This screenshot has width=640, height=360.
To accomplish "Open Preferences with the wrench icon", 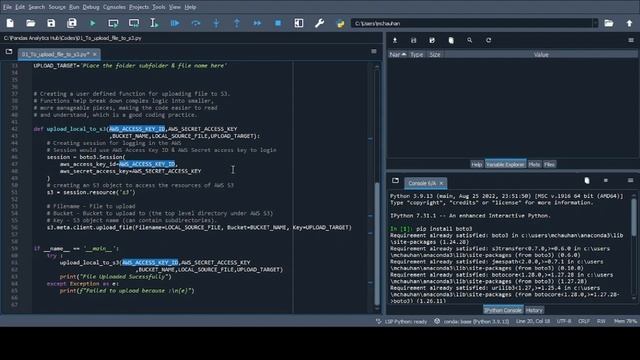I will click(320, 23).
